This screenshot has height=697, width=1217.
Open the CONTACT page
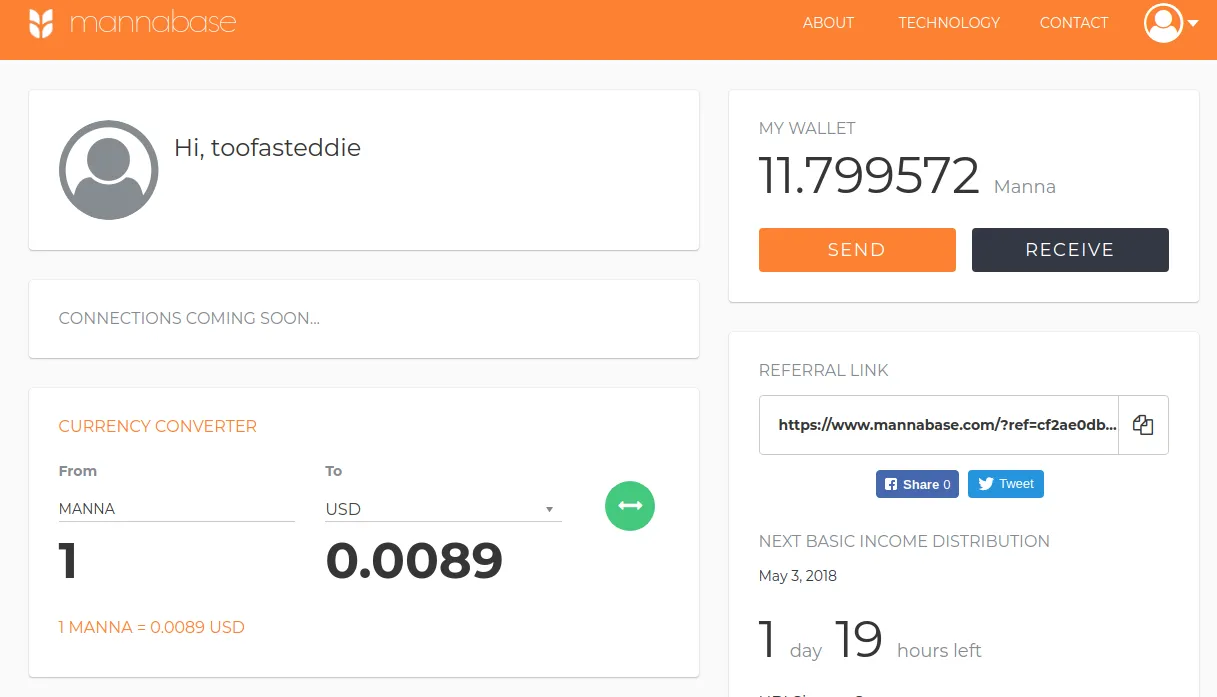(1074, 23)
